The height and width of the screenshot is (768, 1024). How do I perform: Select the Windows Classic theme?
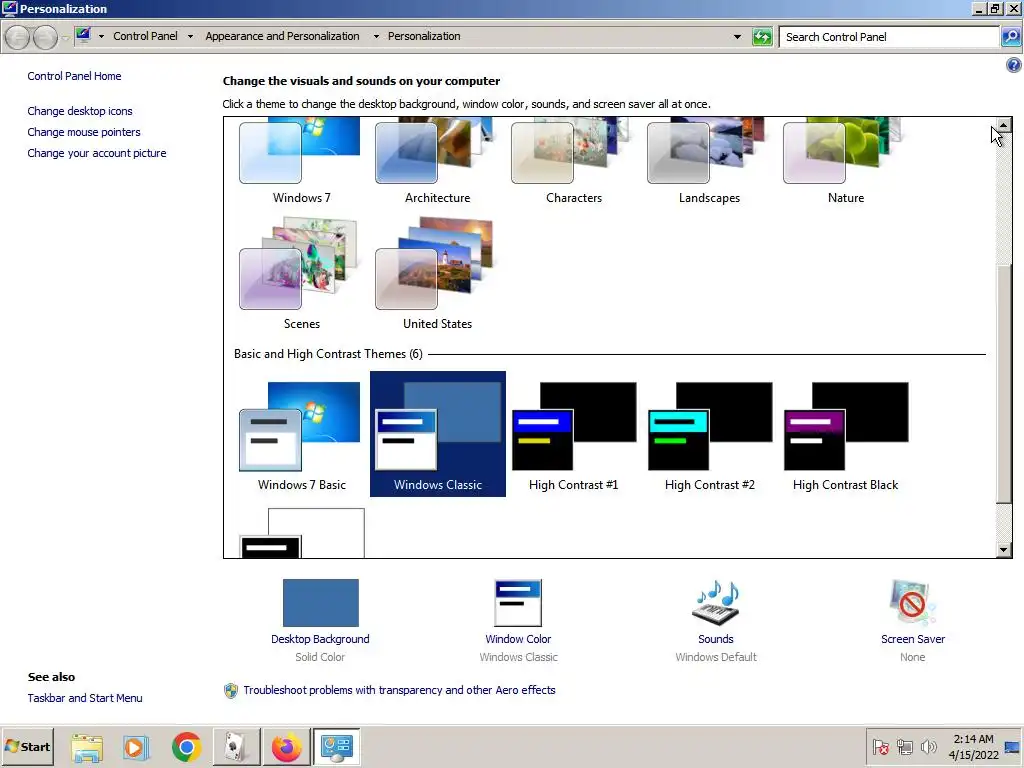point(438,434)
